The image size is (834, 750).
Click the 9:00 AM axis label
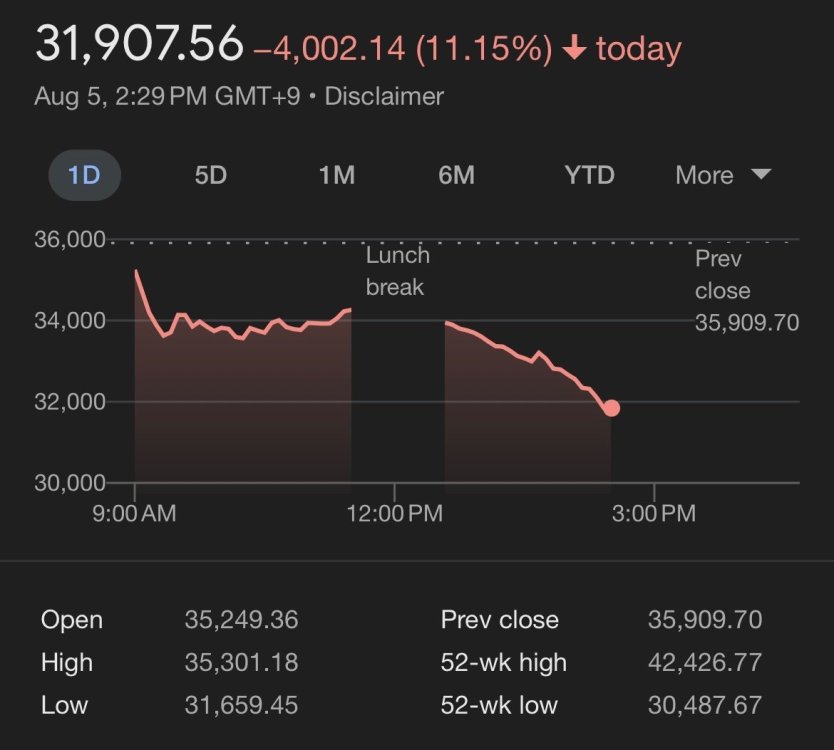click(x=135, y=514)
